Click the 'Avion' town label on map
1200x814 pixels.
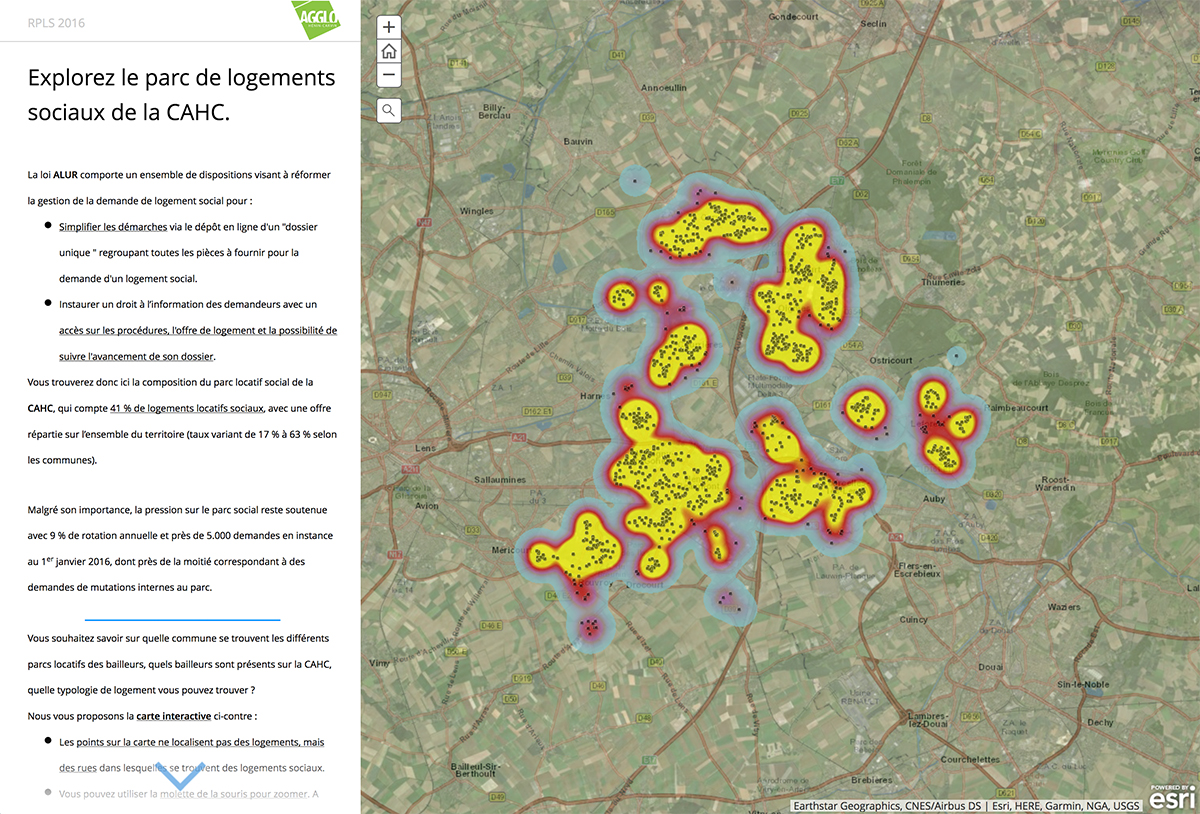(x=426, y=506)
